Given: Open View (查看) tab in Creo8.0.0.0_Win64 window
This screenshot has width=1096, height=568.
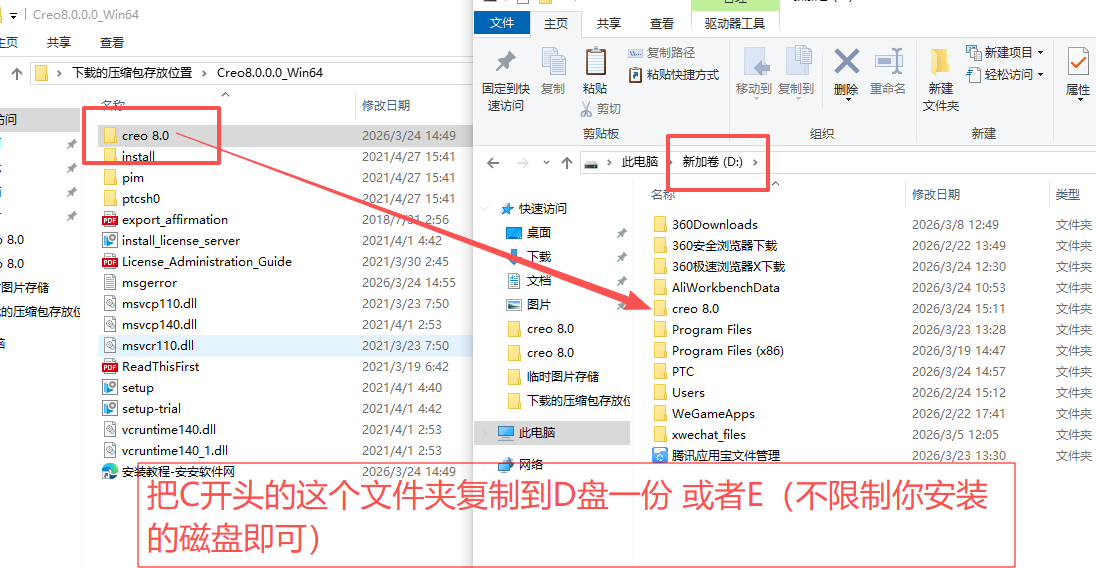Looking at the screenshot, I should click(112, 43).
